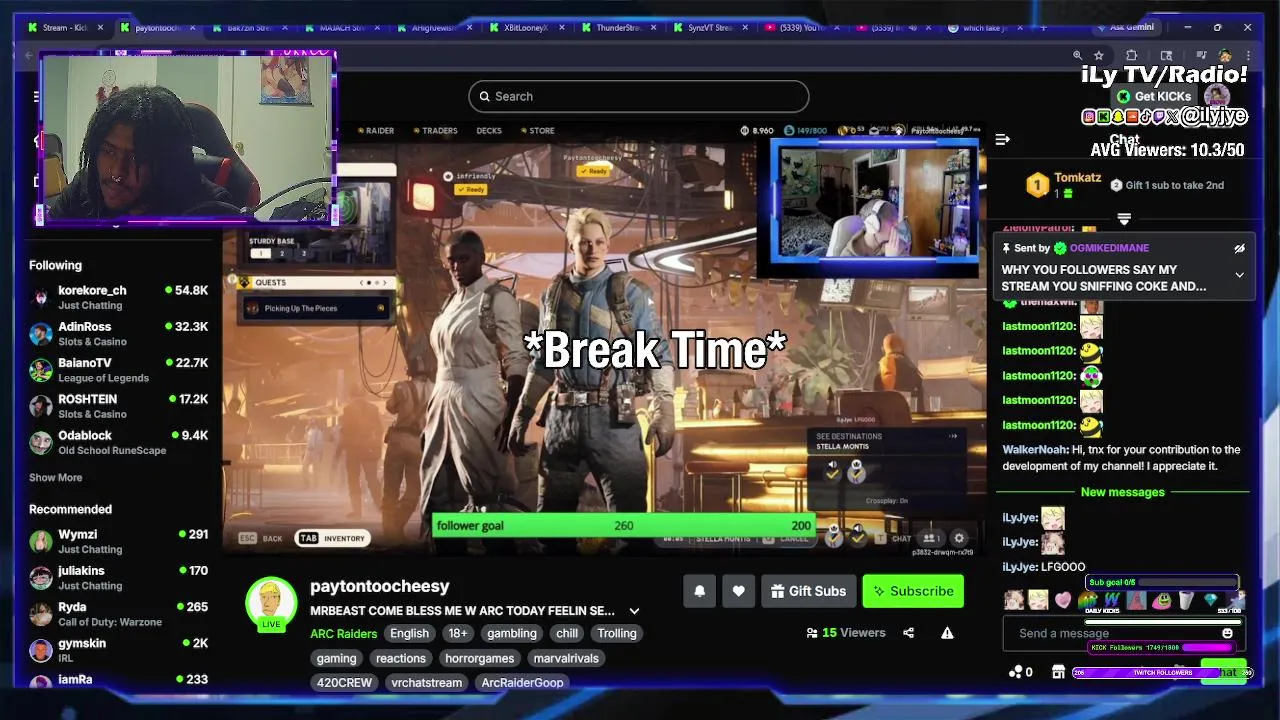
Task: Select TRADERS tab in game menu
Action: tap(434, 131)
